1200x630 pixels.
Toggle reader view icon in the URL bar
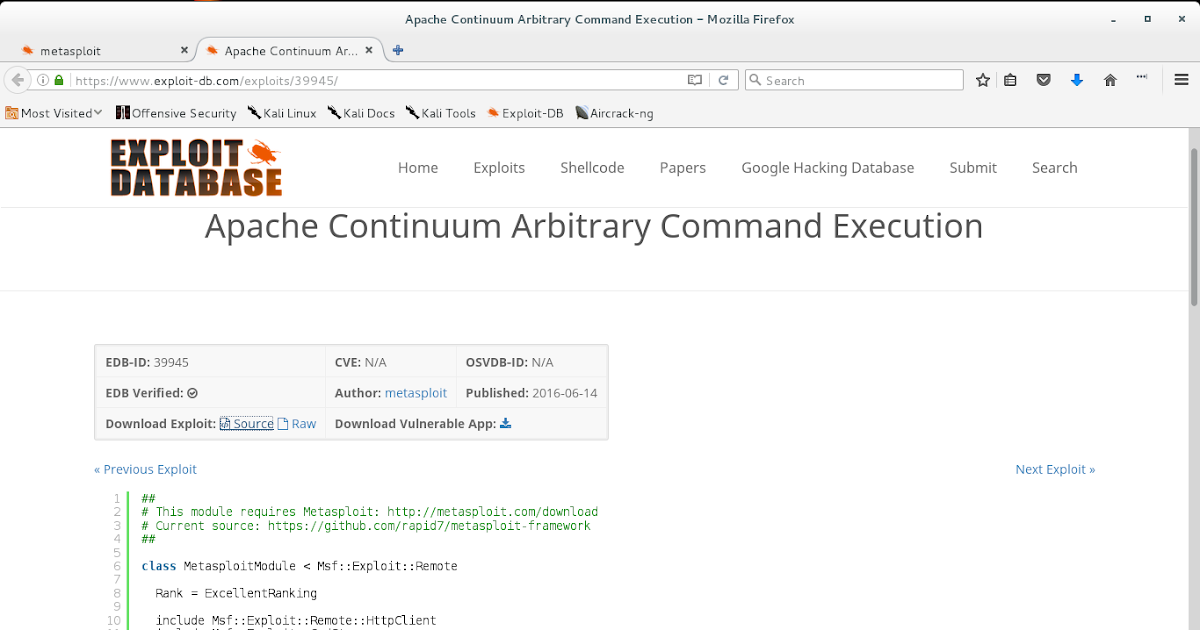694,80
